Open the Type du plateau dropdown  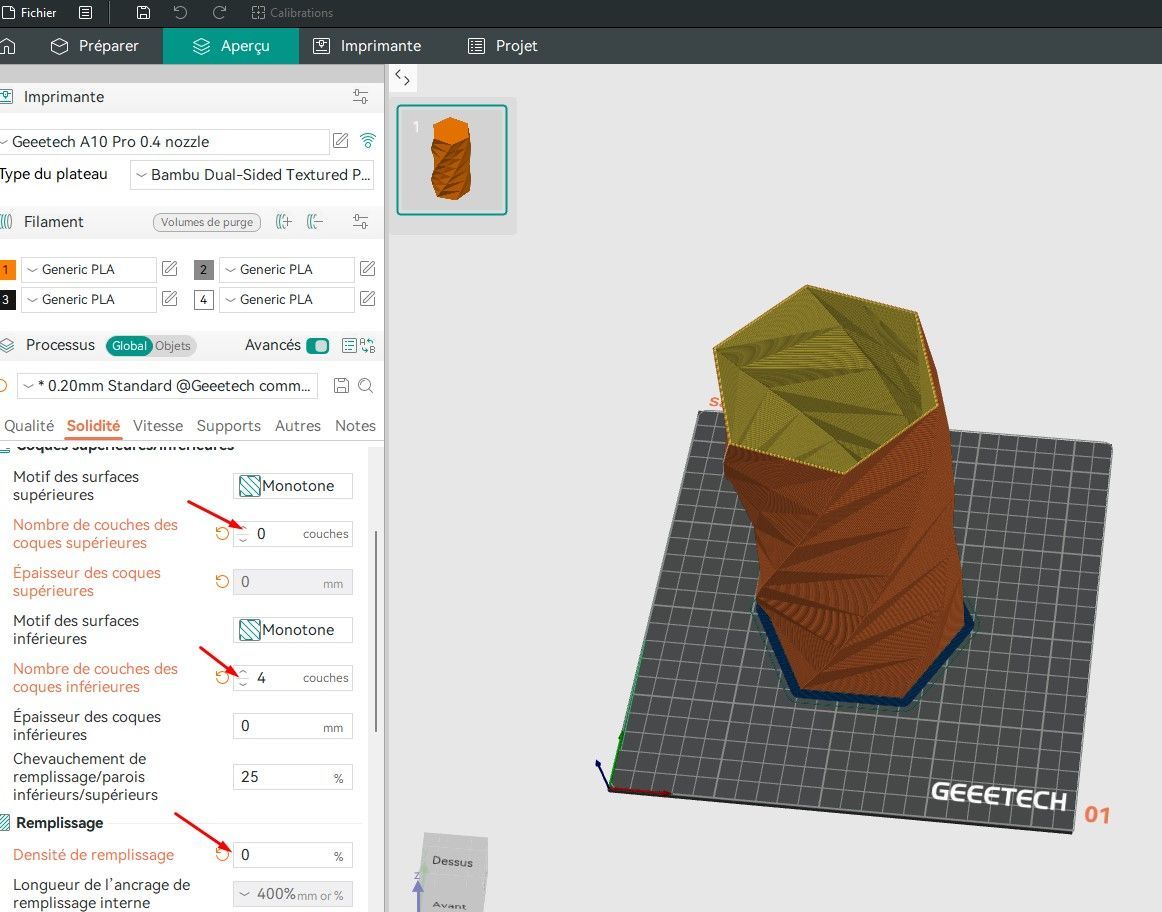point(252,175)
